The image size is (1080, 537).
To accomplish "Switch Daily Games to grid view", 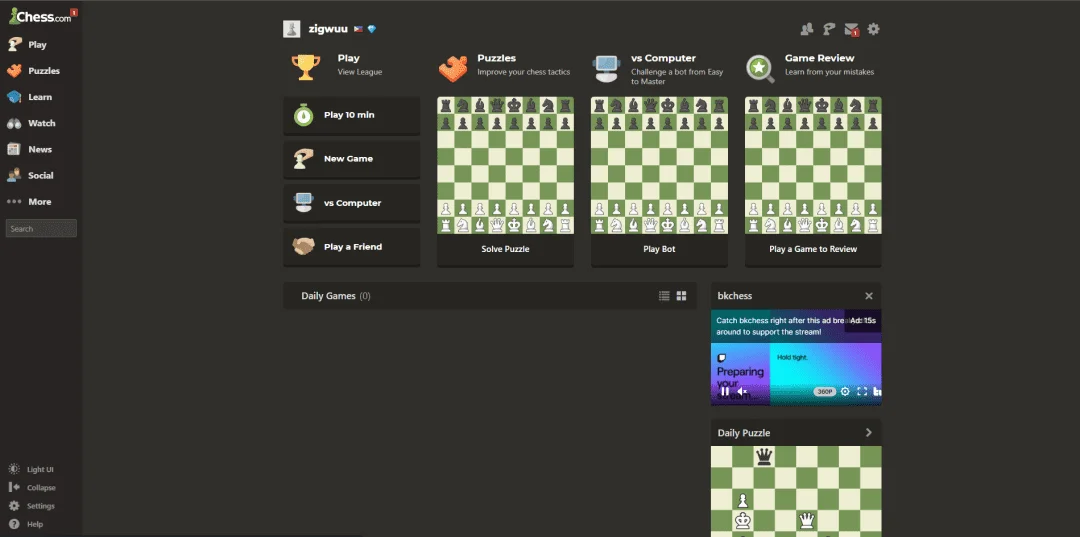I will coord(681,296).
